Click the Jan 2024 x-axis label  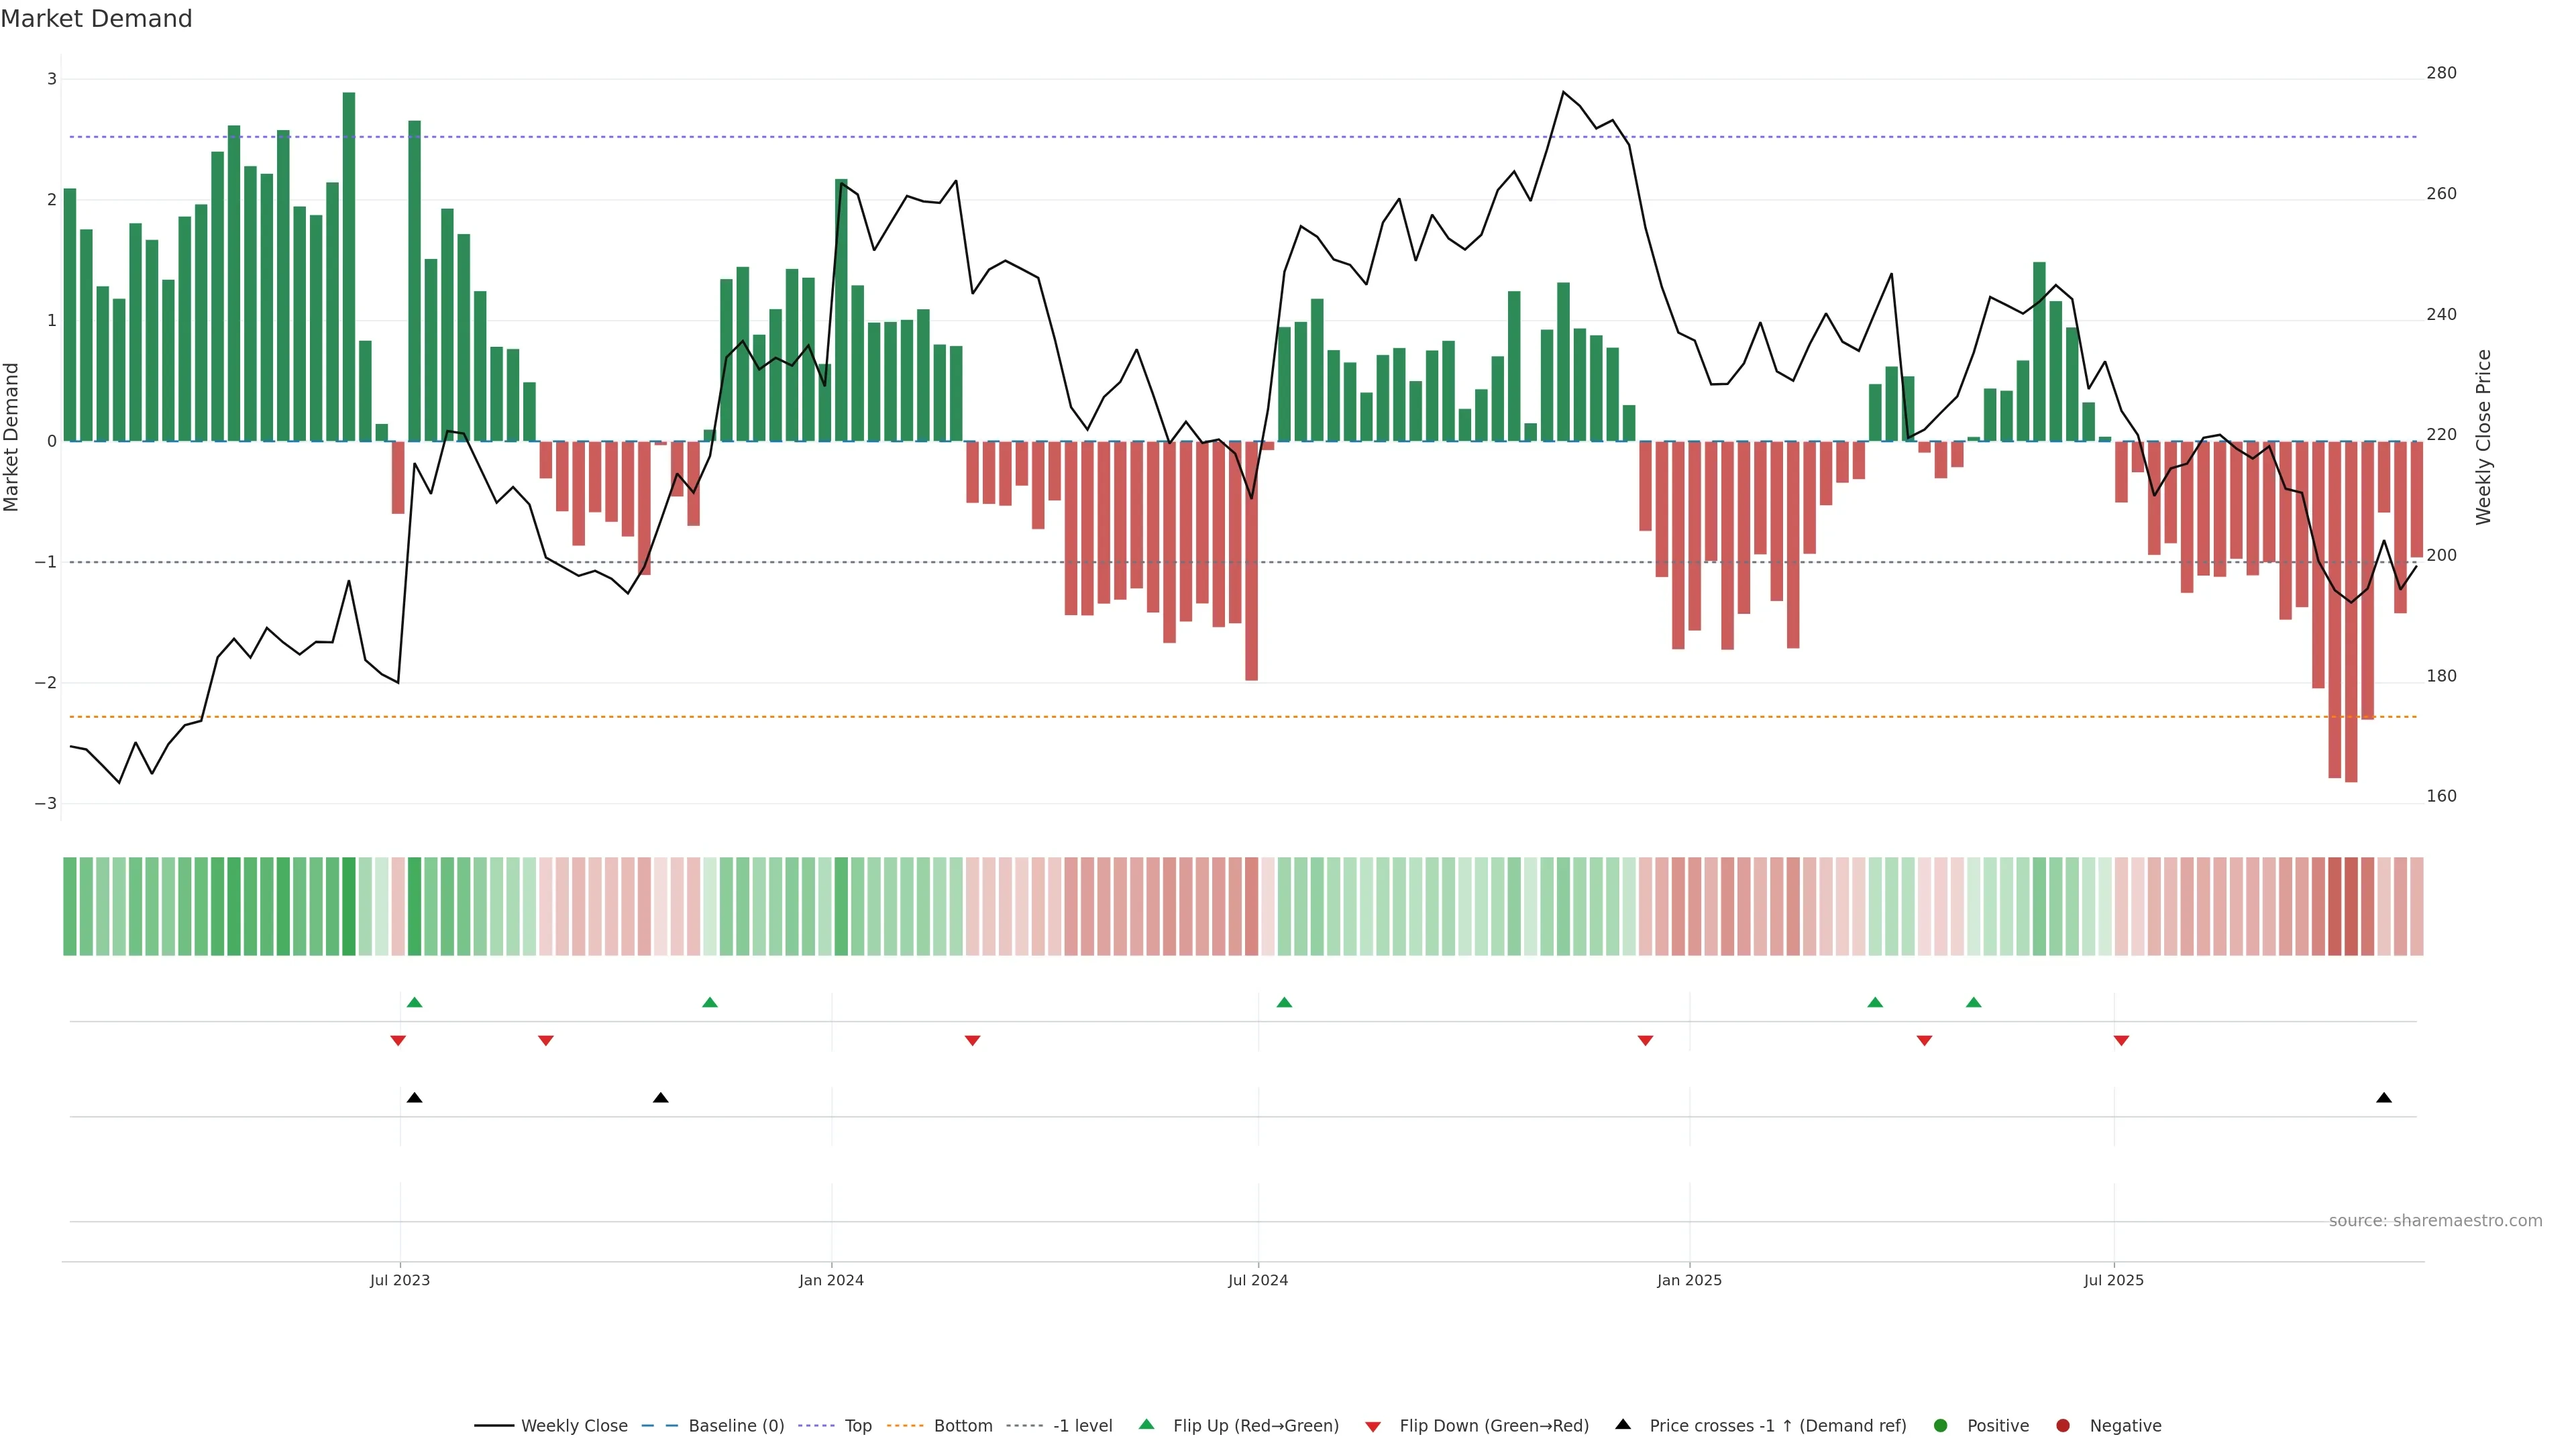click(x=831, y=1280)
